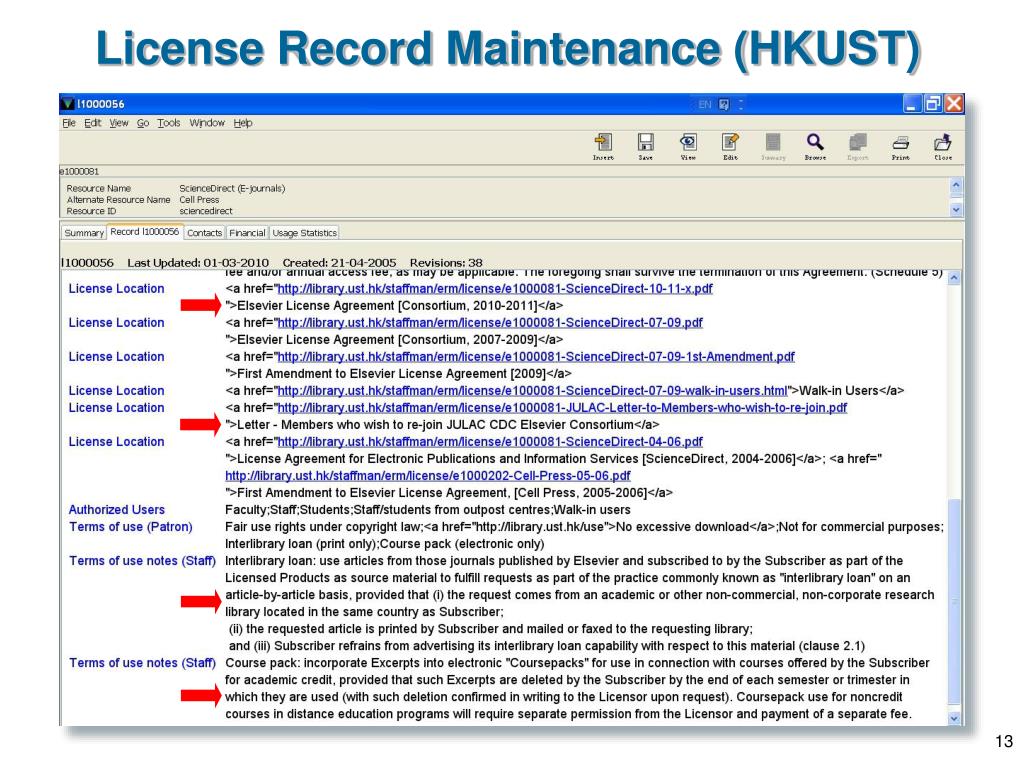Open the View menu
This screenshot has width=1024, height=768.
[x=119, y=123]
